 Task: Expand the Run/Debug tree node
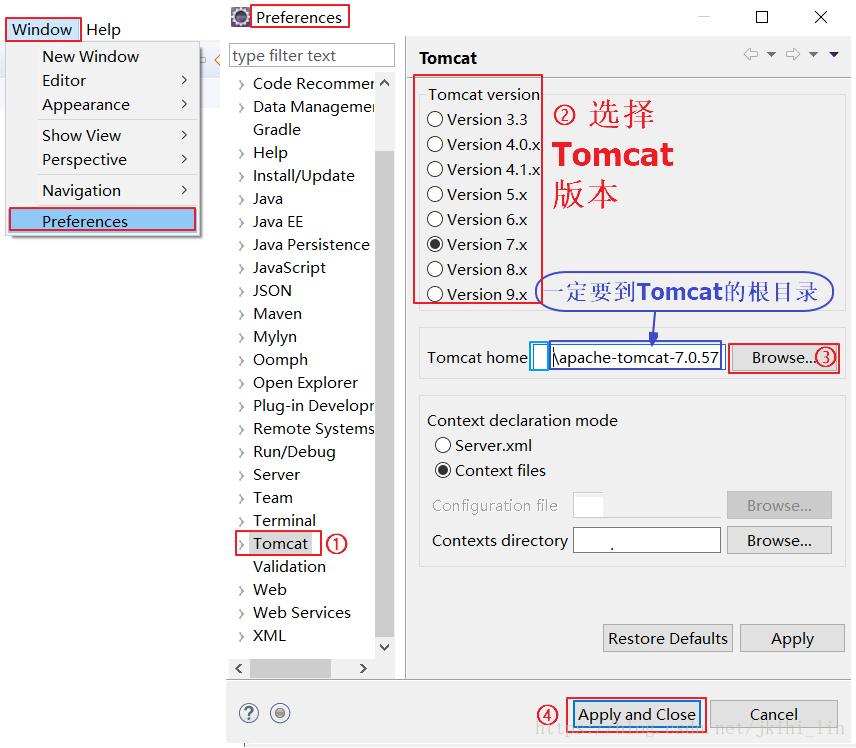[x=241, y=453]
